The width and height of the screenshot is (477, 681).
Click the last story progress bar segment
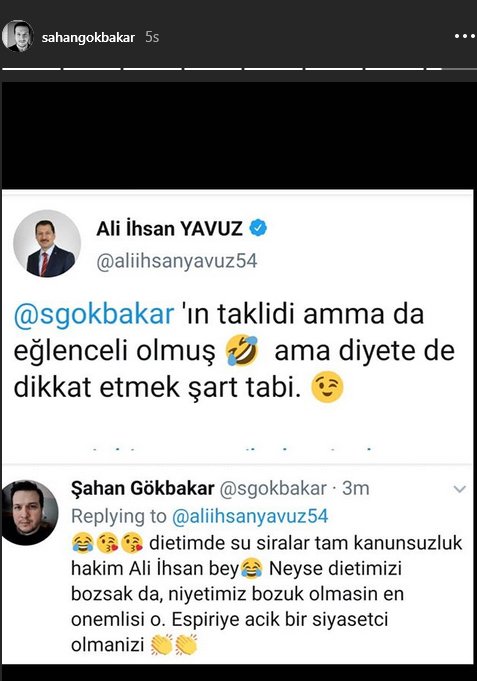tap(451, 69)
